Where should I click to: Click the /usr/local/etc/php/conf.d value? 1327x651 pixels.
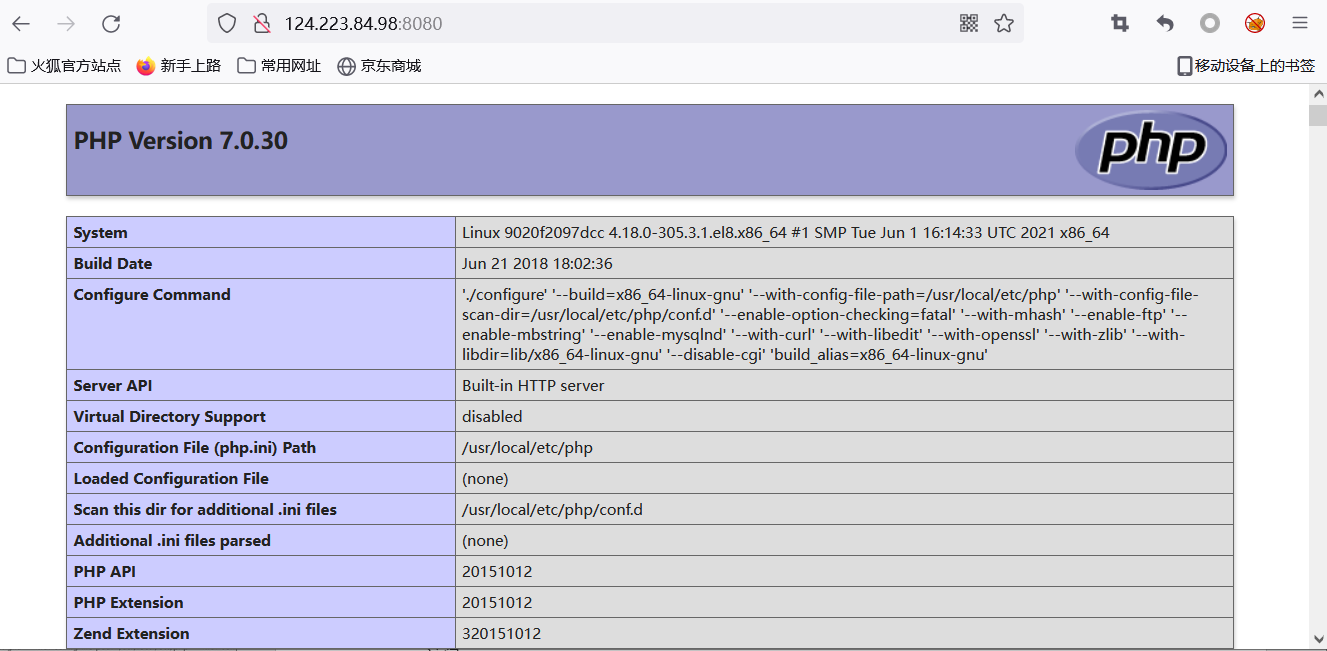(x=552, y=510)
